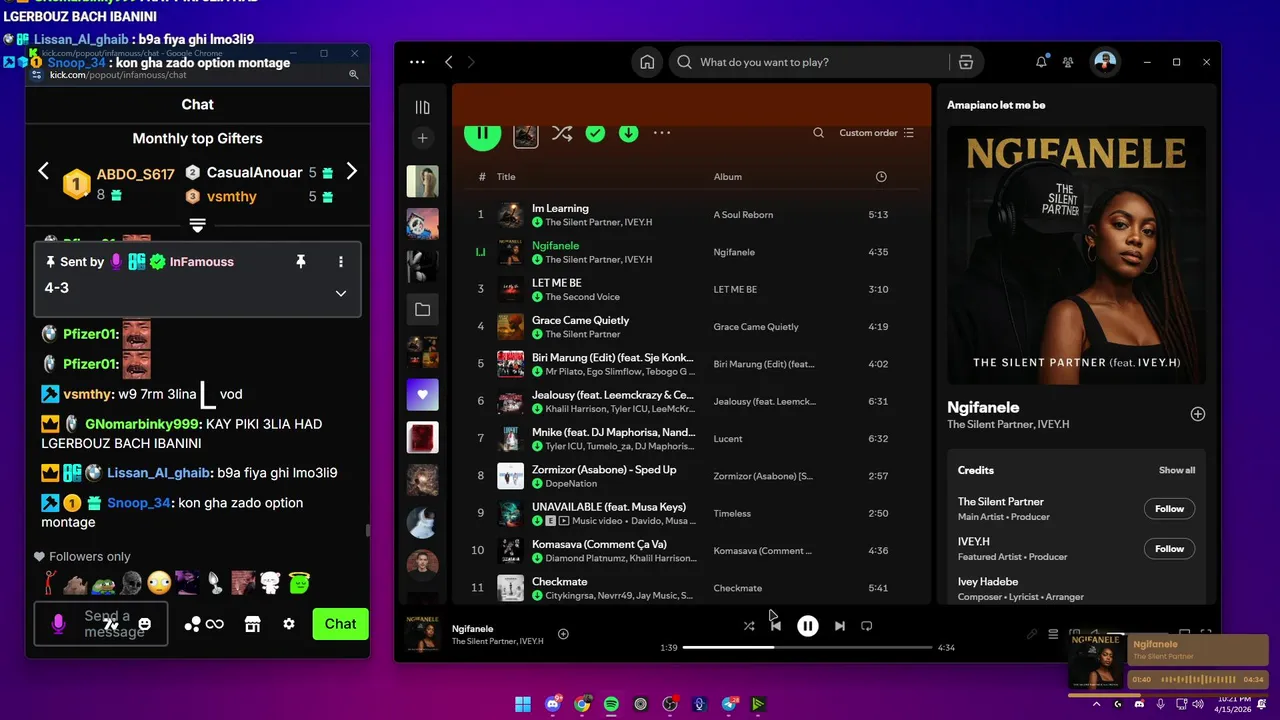Click now-playing cover in player bar

(423, 634)
